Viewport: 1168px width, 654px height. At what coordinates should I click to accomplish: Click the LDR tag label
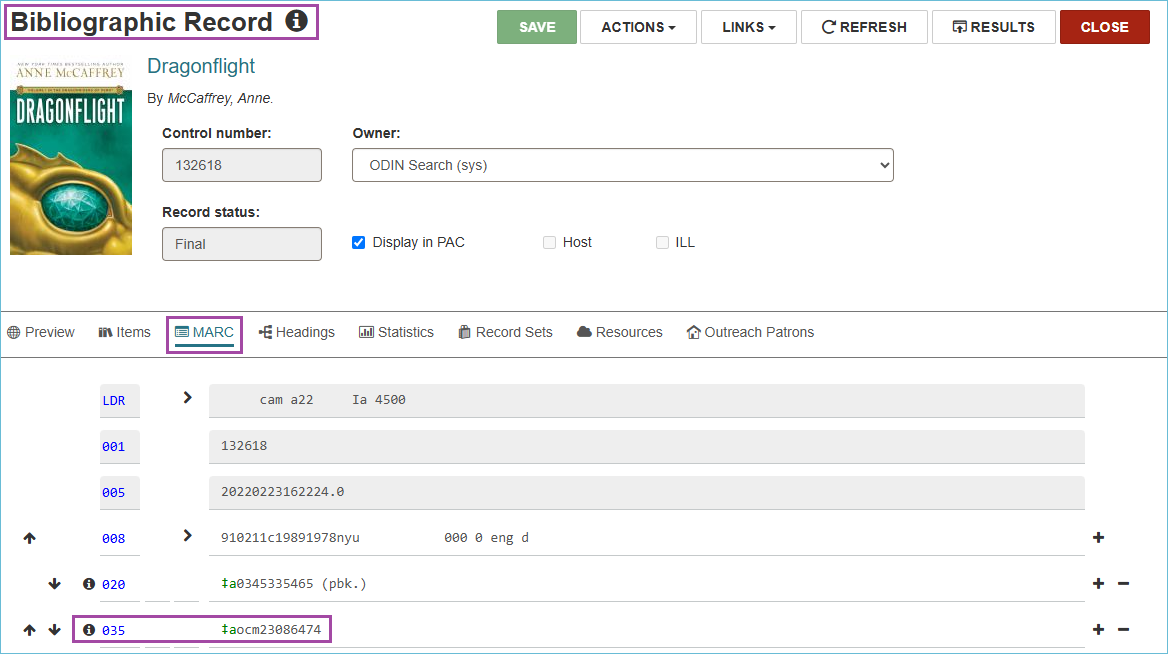(114, 401)
